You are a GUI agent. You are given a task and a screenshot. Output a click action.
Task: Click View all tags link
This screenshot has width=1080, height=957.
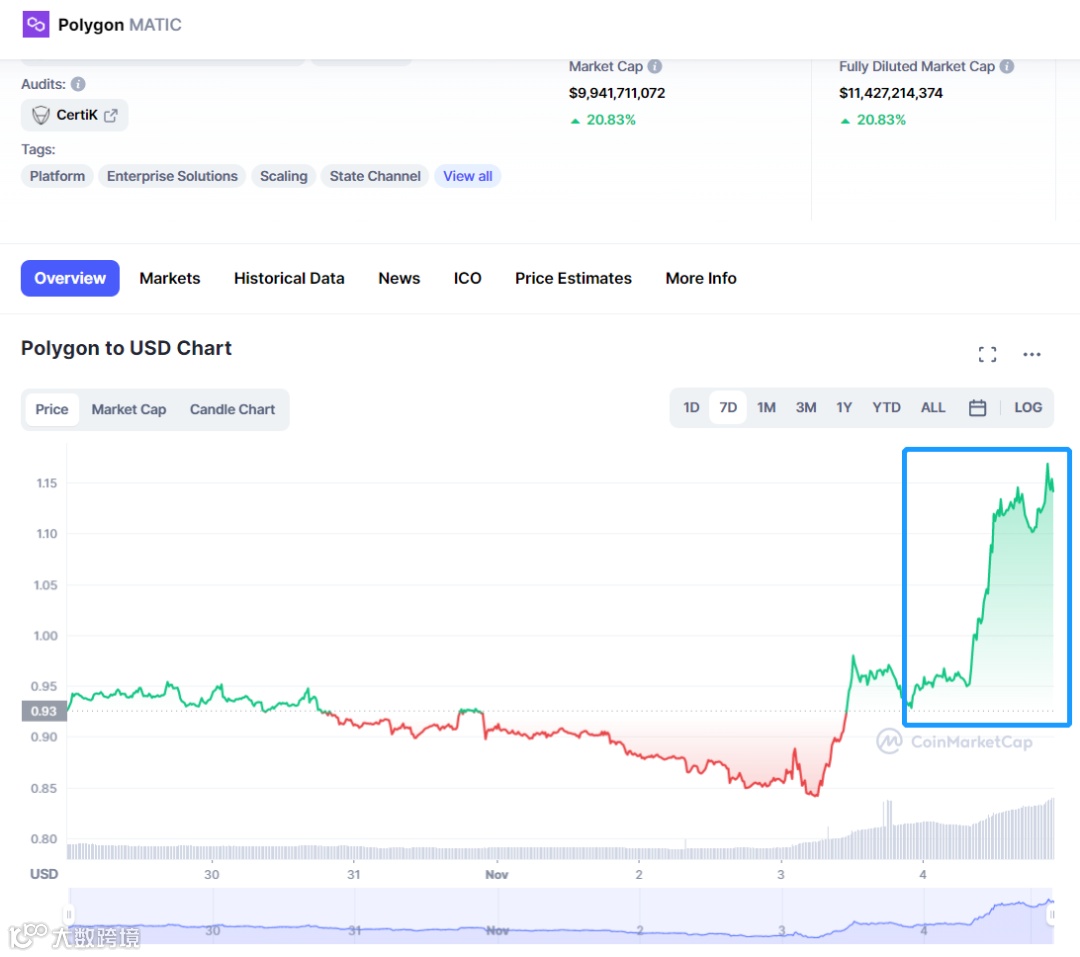[x=468, y=176]
